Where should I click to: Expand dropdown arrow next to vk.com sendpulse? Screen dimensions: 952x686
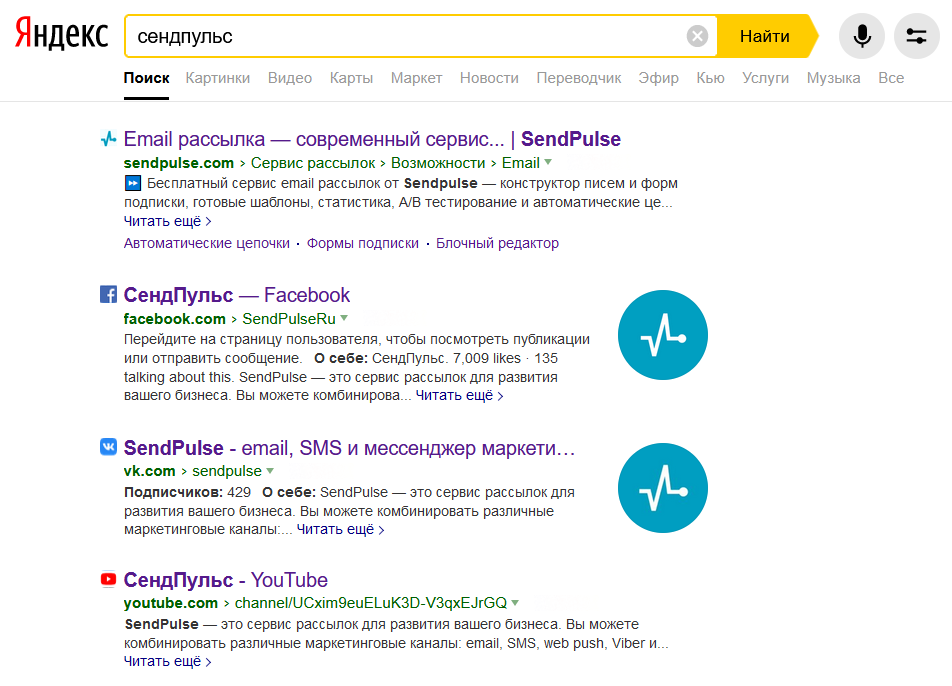[x=270, y=470]
